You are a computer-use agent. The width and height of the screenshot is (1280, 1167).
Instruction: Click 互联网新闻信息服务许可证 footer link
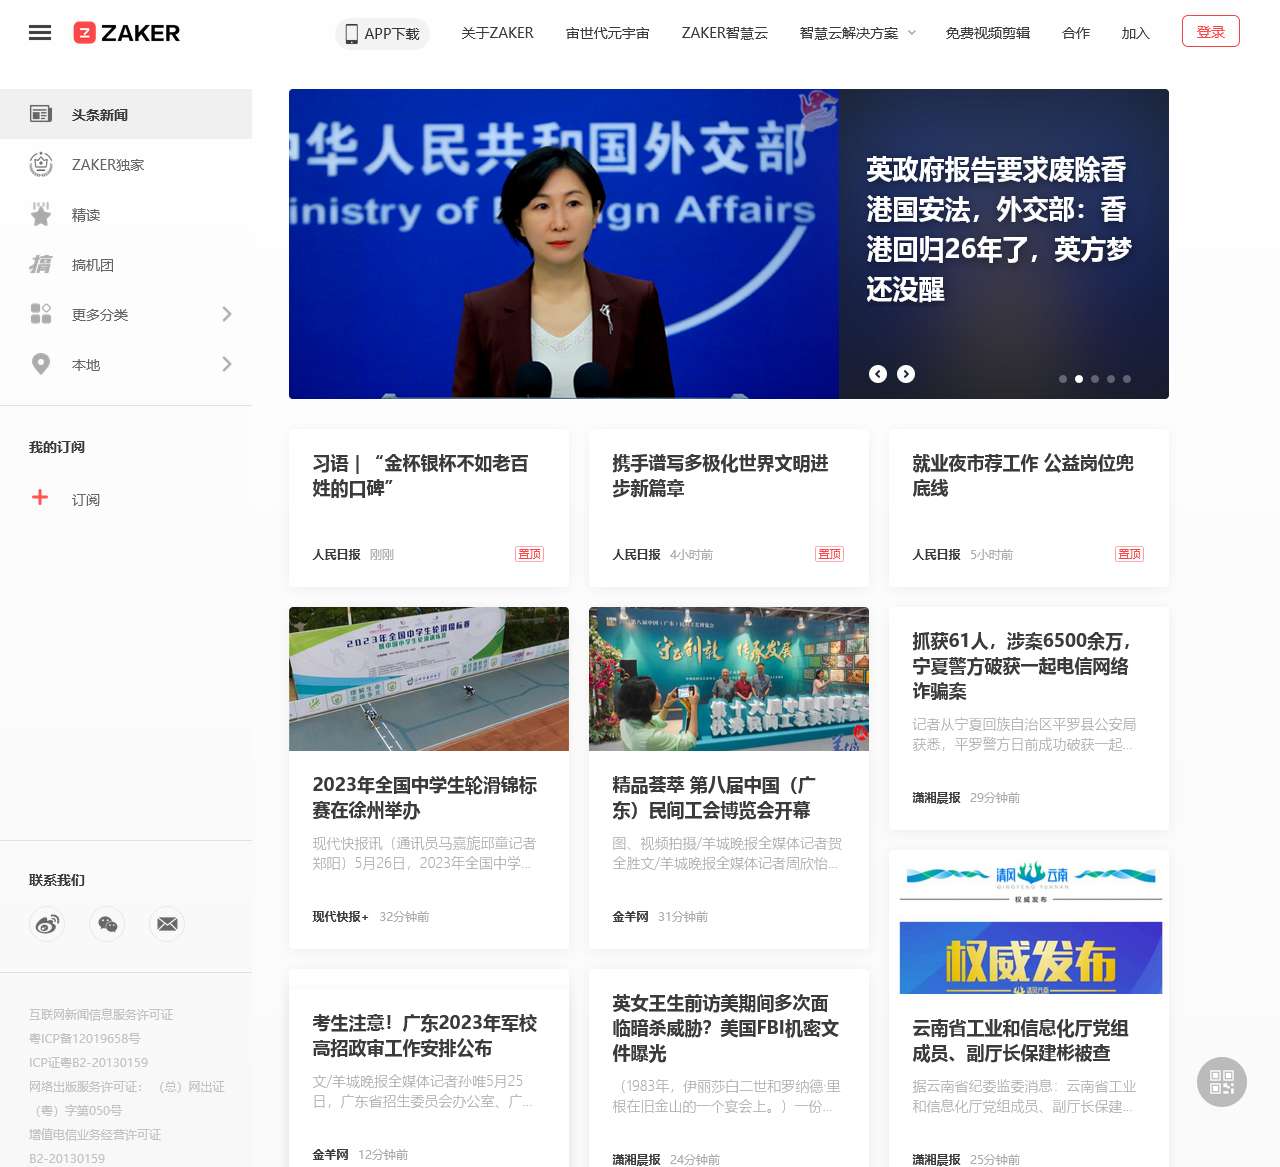[x=101, y=1015]
